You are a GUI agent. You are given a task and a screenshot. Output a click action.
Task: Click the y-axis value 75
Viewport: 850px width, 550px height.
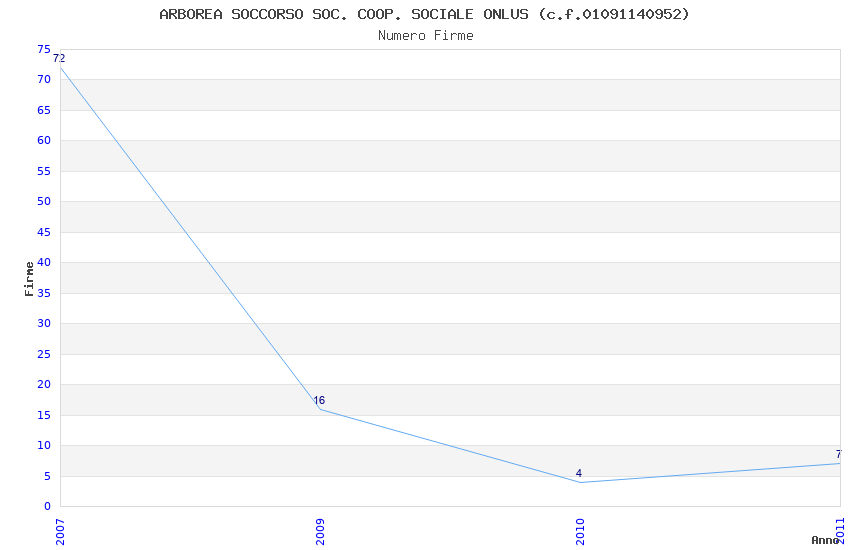[x=44, y=49]
